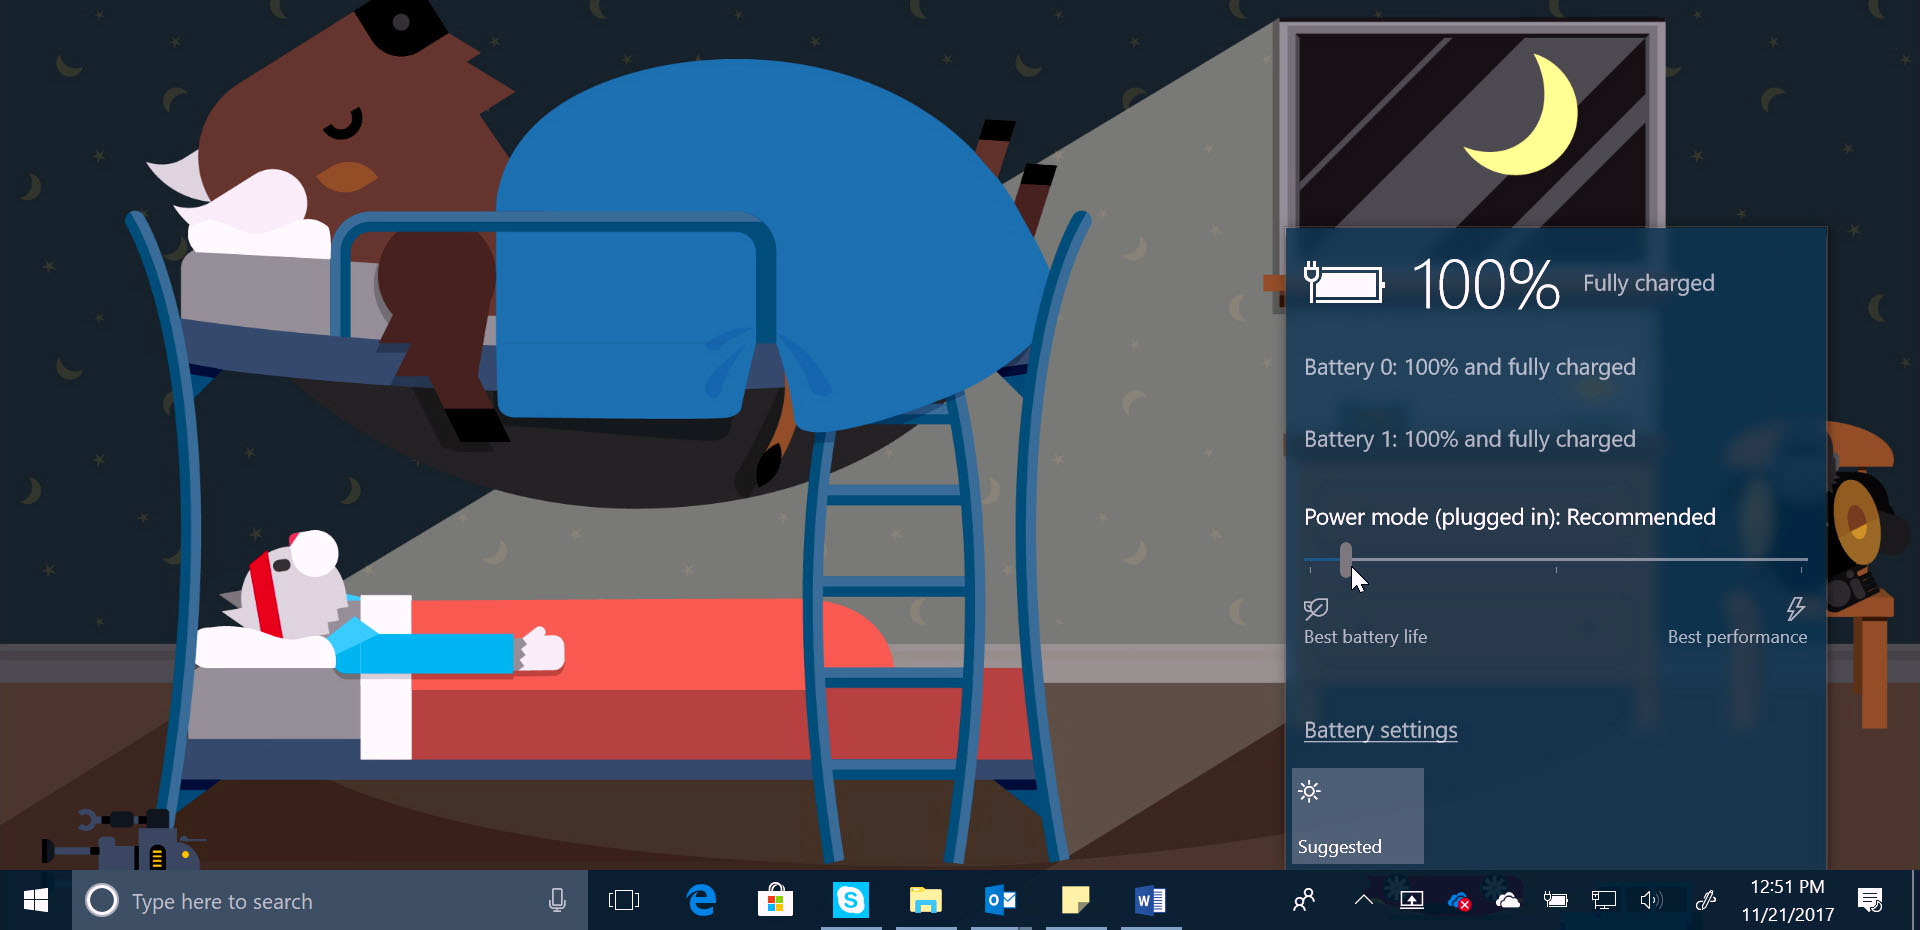The image size is (1920, 930).
Task: Open the network tray icon
Action: tap(1603, 901)
